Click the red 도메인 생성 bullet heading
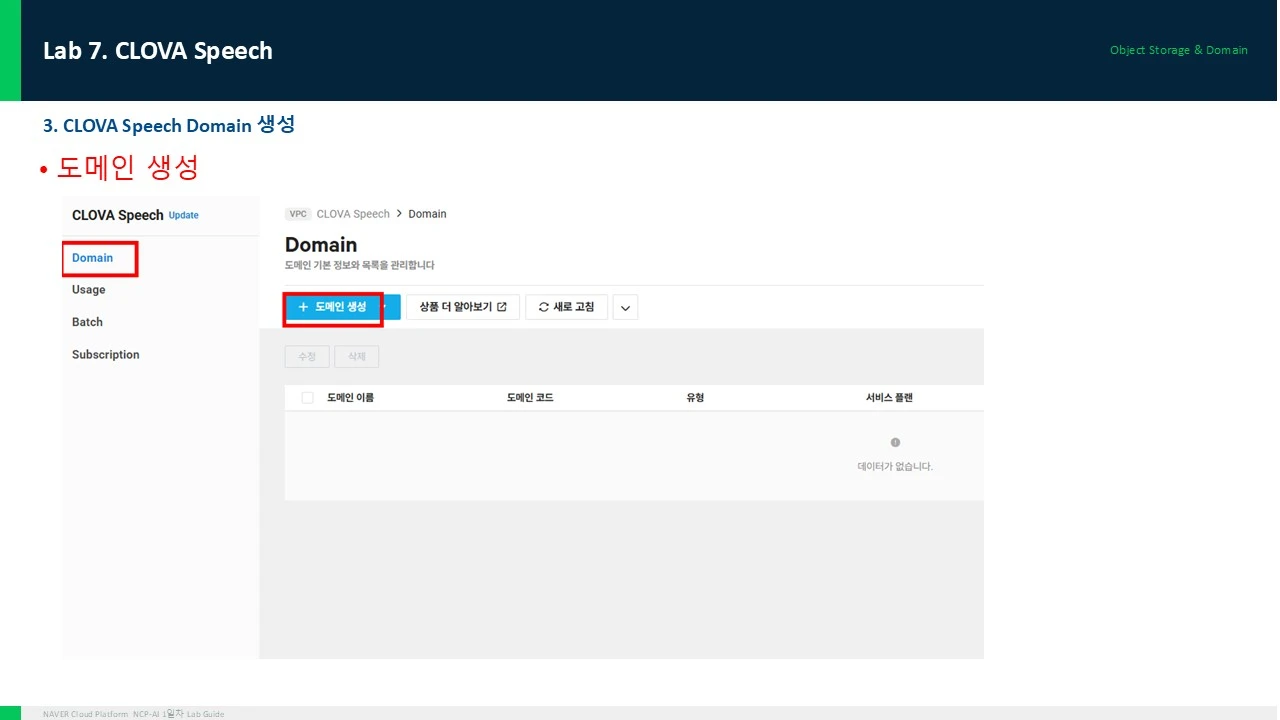 click(x=128, y=168)
